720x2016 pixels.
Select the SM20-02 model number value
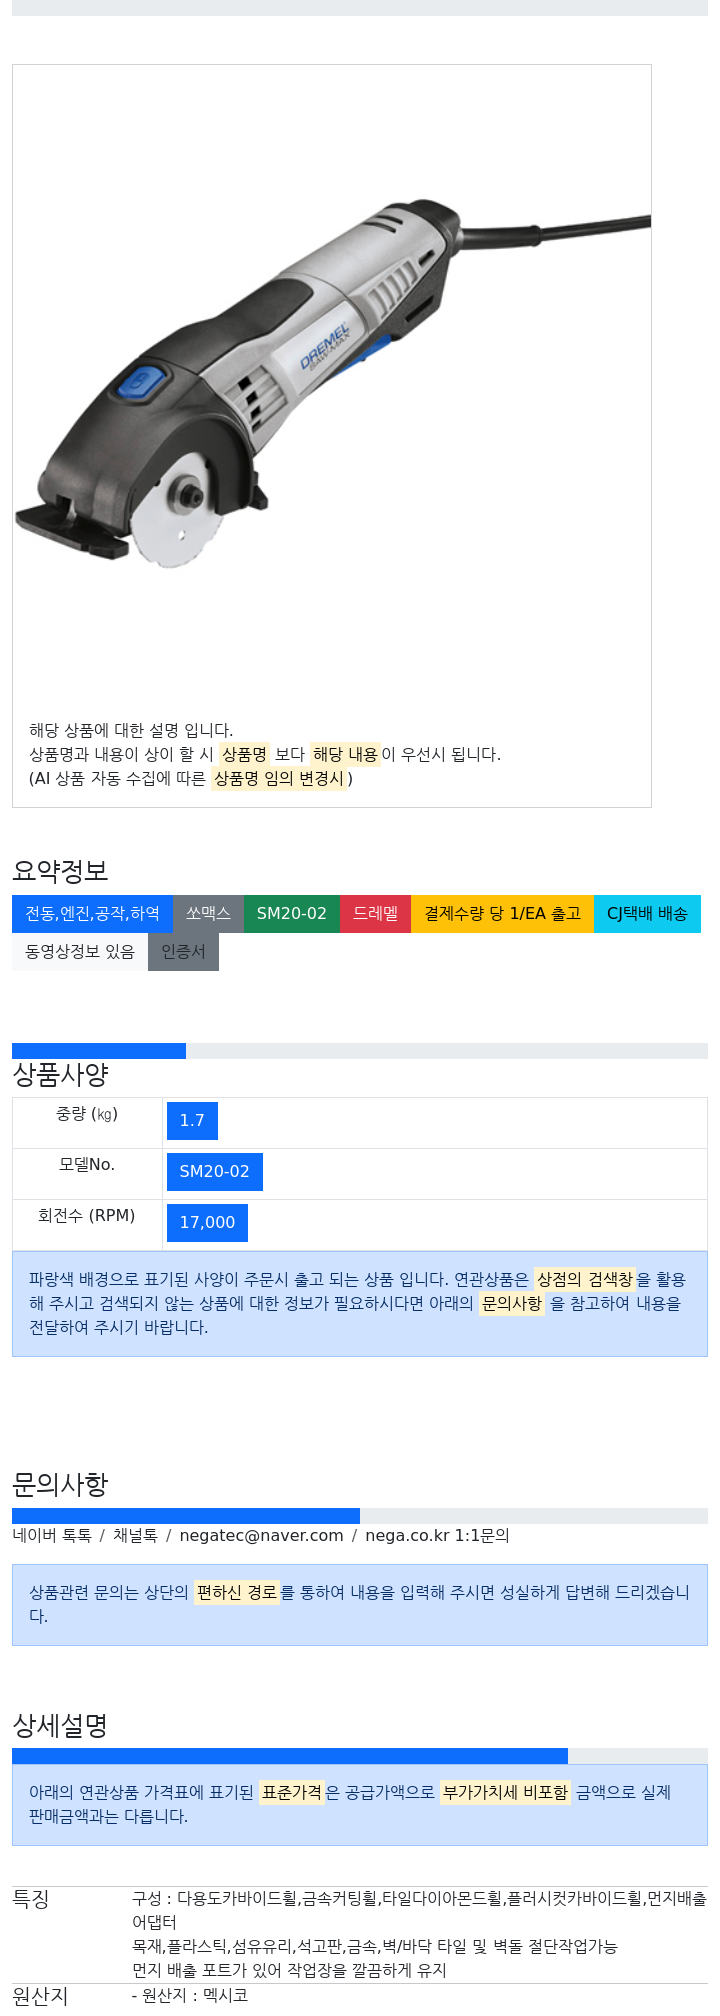point(215,1172)
